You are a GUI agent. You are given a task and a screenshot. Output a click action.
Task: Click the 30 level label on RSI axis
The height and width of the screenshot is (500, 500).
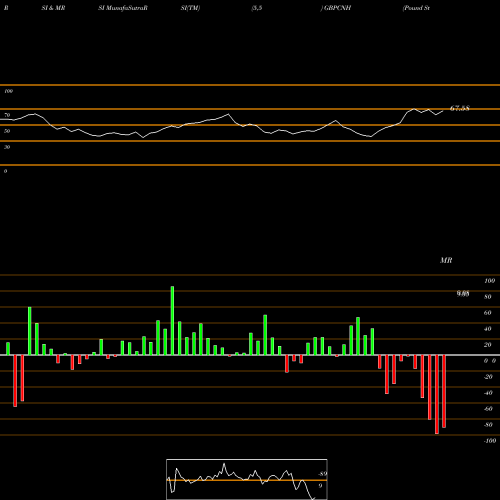pyautogui.click(x=7, y=147)
